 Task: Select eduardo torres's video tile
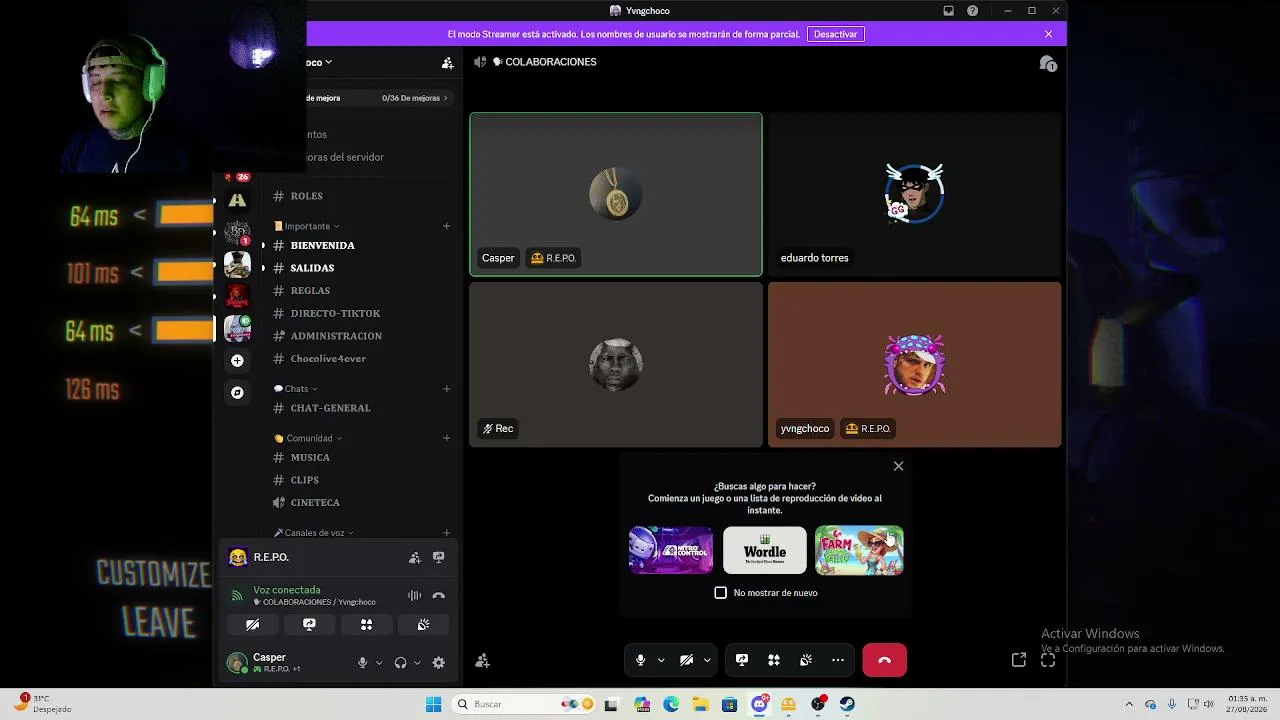click(x=914, y=194)
